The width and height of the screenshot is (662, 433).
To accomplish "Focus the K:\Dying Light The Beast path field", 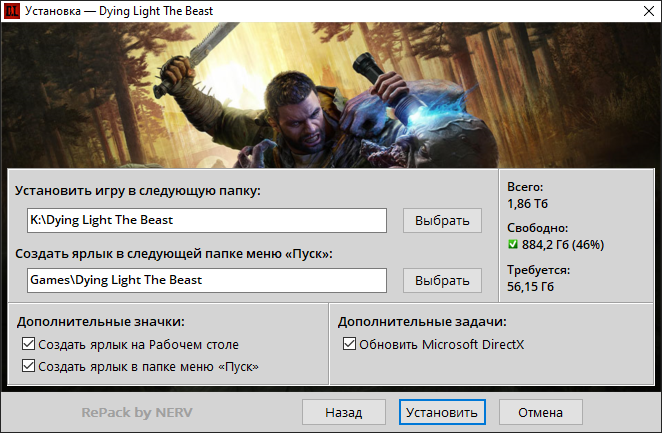I will pyautogui.click(x=206, y=220).
